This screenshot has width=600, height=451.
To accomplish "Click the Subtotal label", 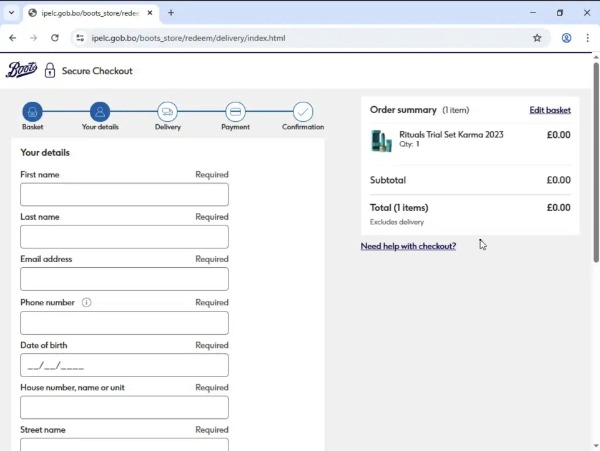I will point(388,180).
